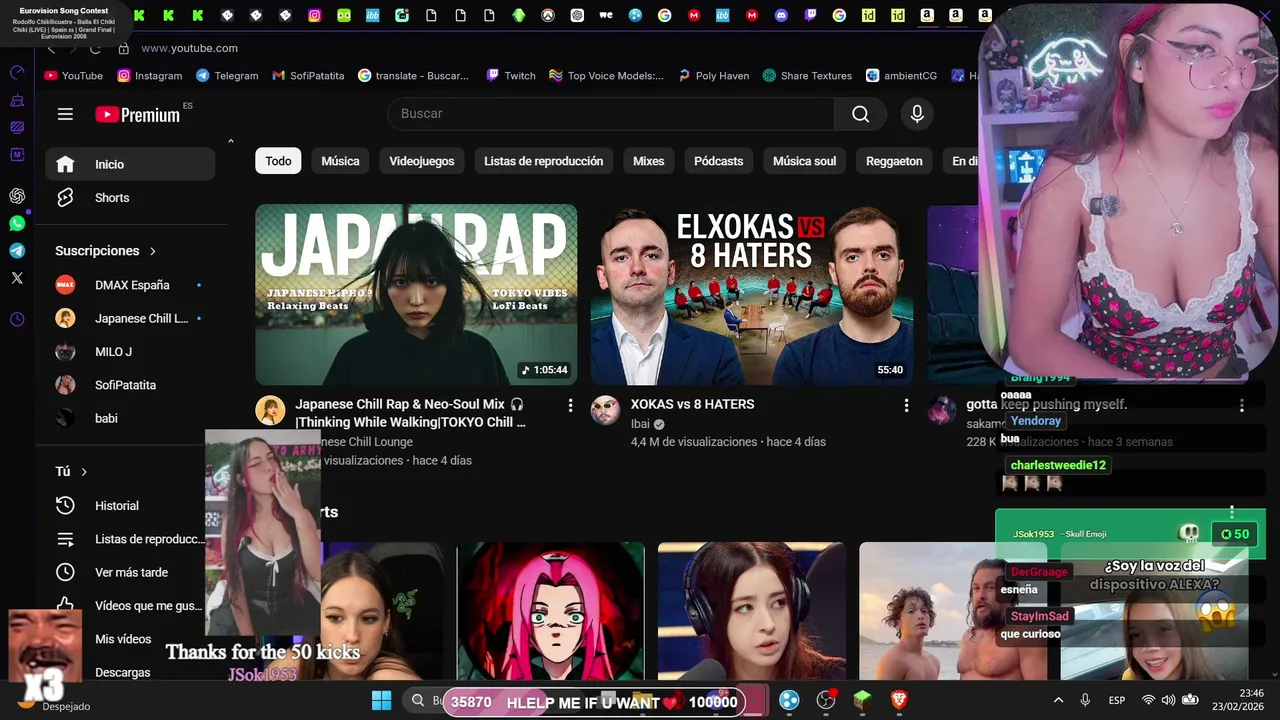Open Poly Haven bookmark
Screen dimensions: 1280x720
[x=713, y=75]
